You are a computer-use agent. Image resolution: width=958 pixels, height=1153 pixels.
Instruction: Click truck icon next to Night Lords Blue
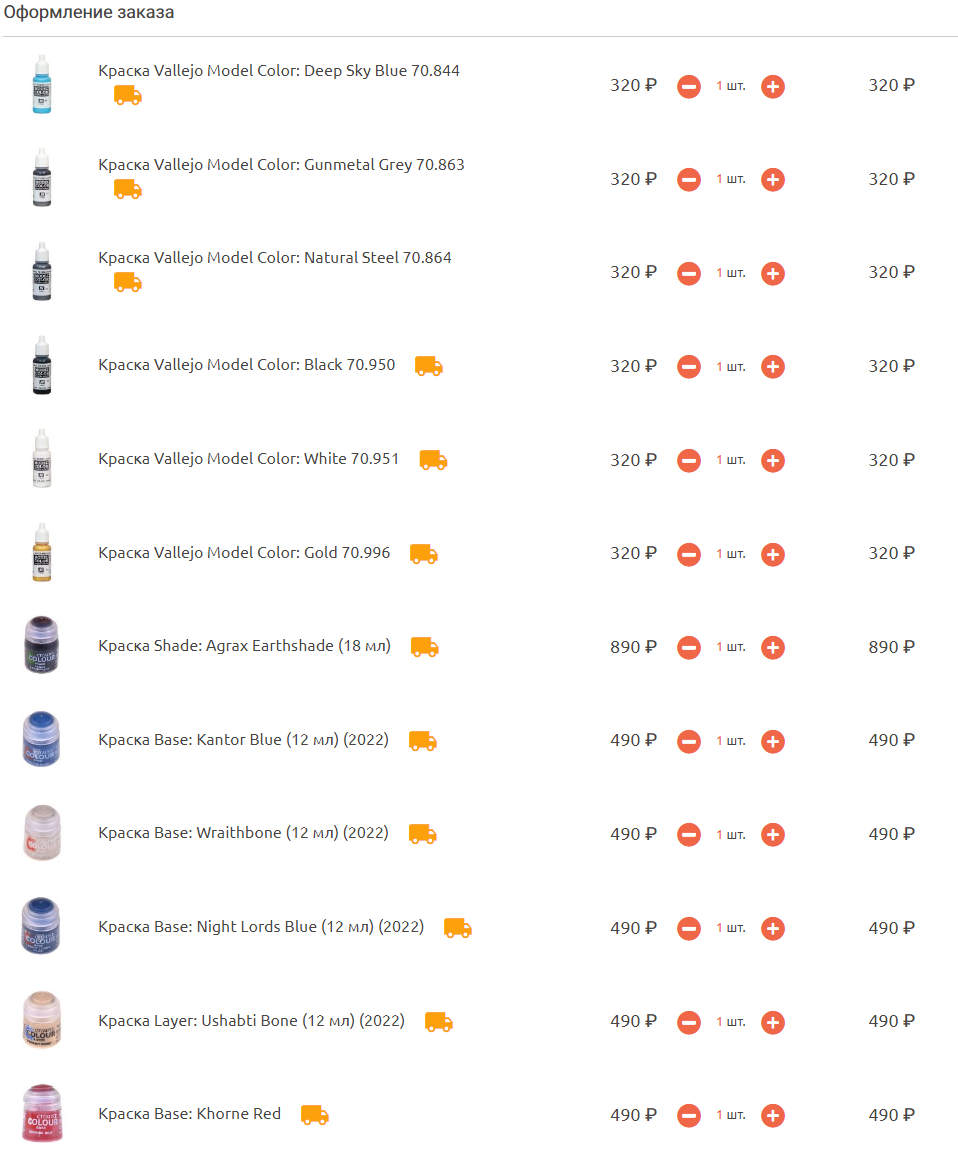[457, 928]
